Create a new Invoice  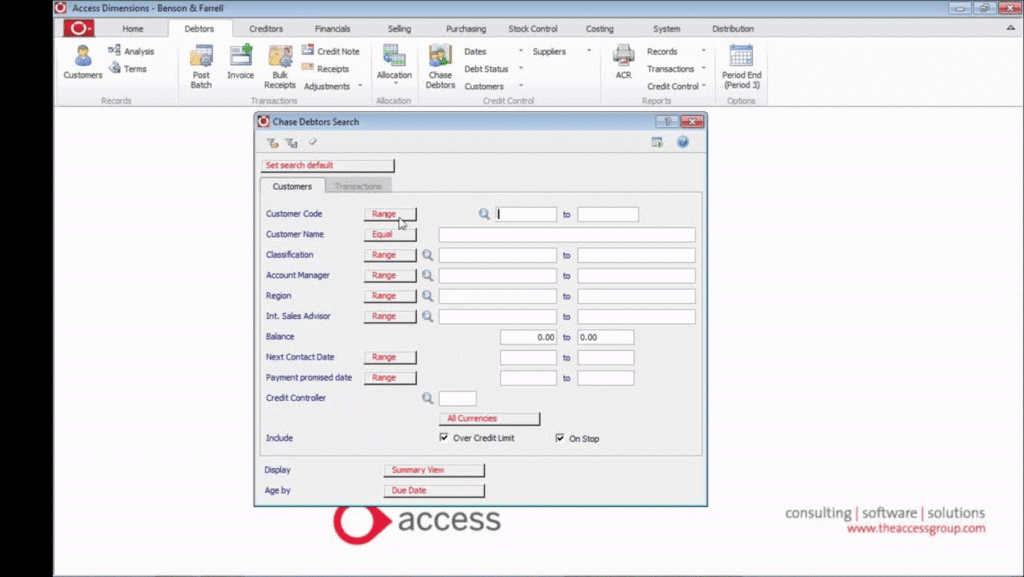pos(240,62)
